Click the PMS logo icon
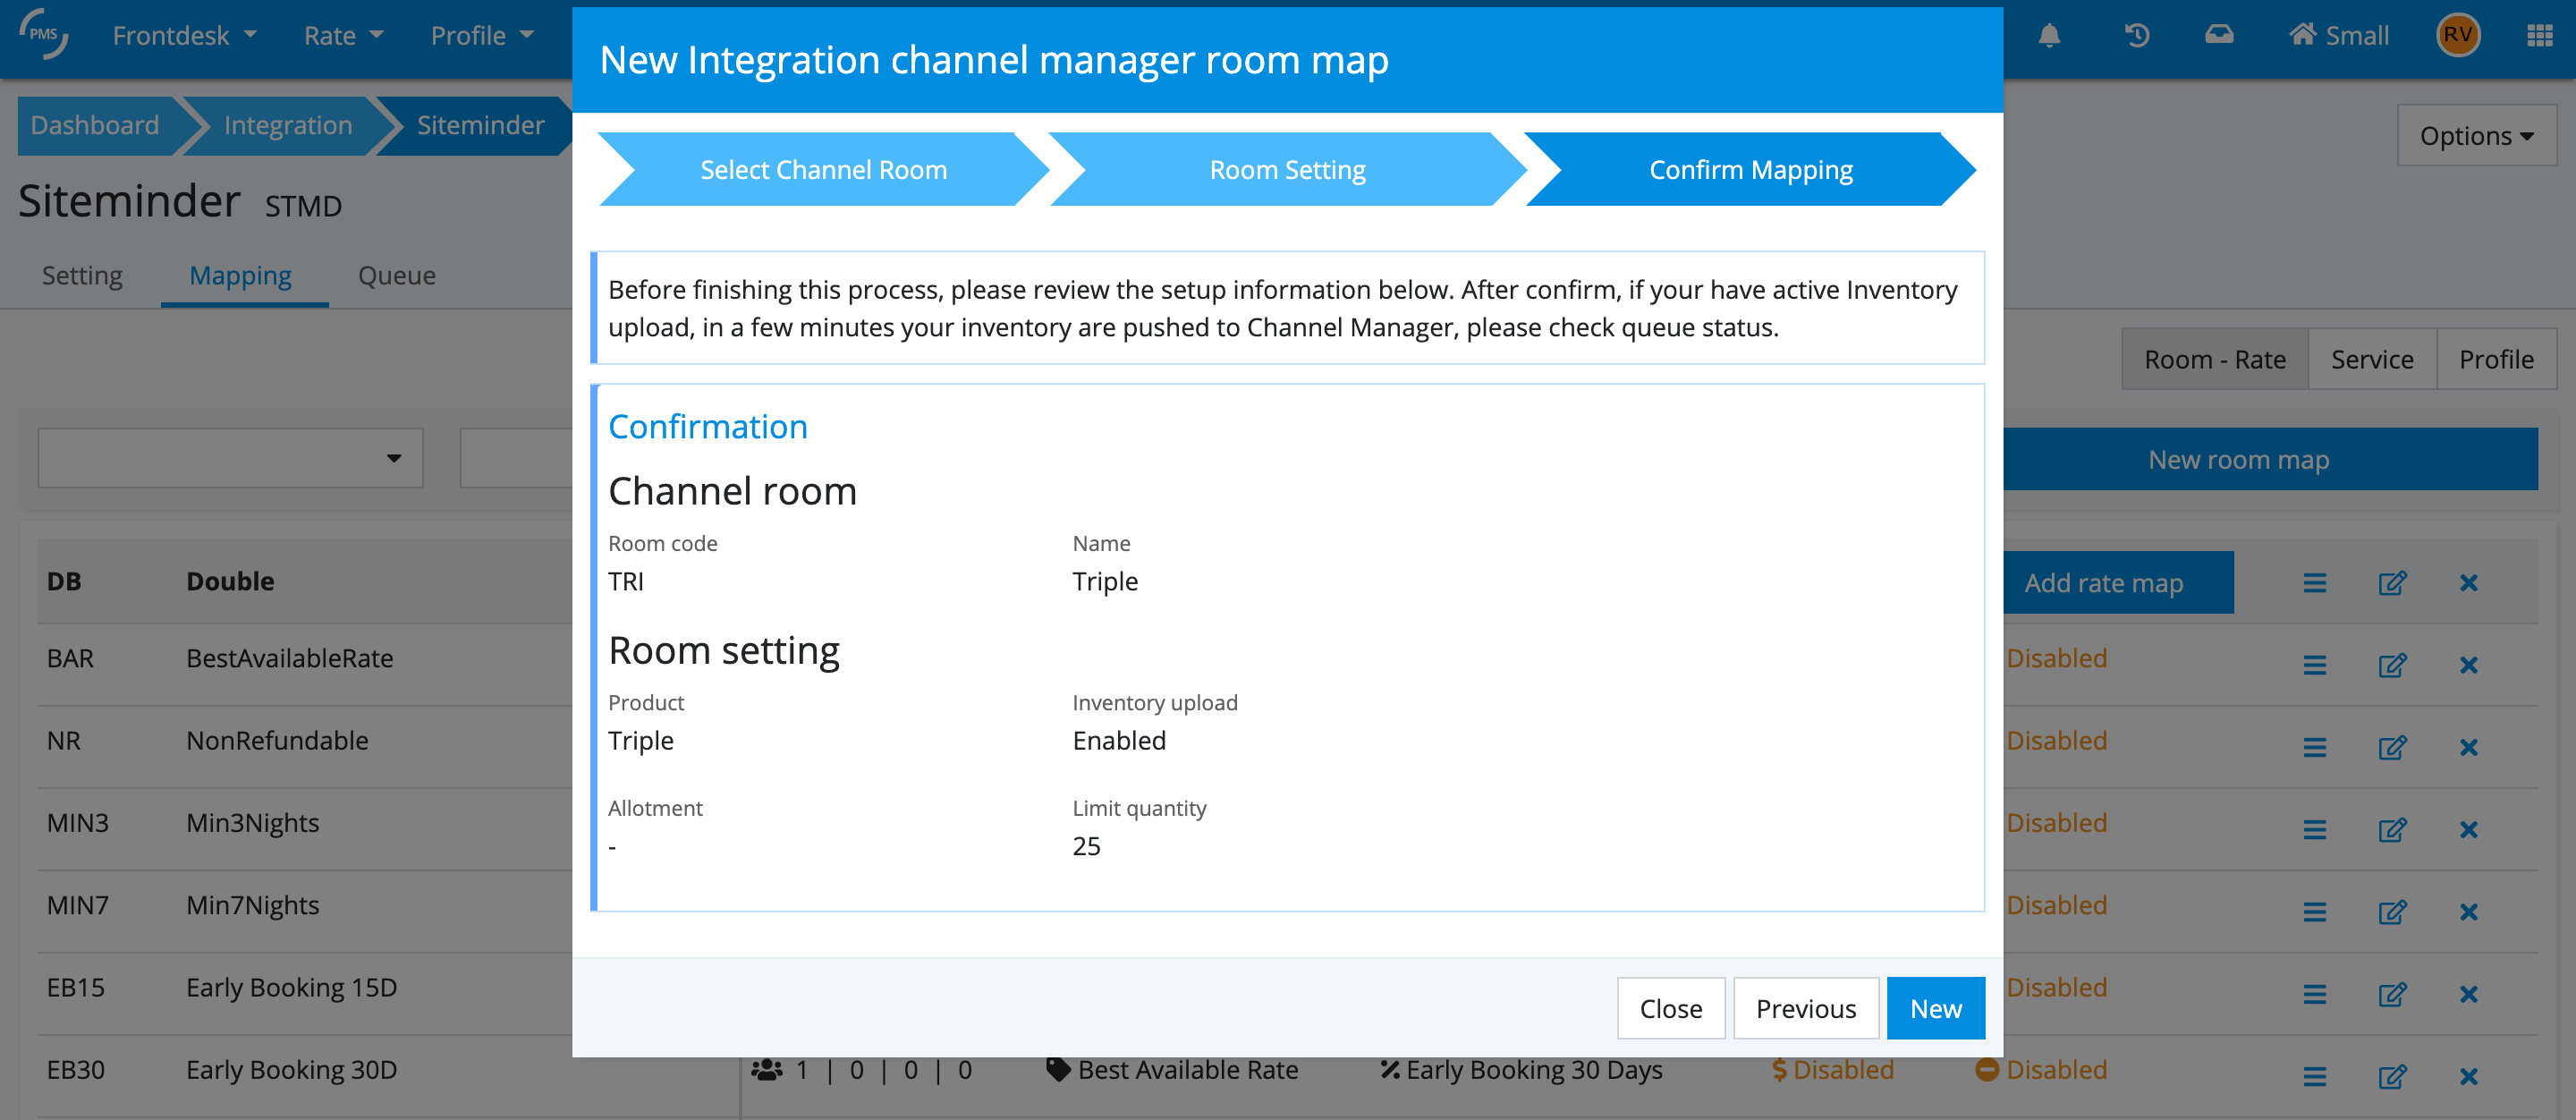Image resolution: width=2576 pixels, height=1120 pixels. (44, 34)
